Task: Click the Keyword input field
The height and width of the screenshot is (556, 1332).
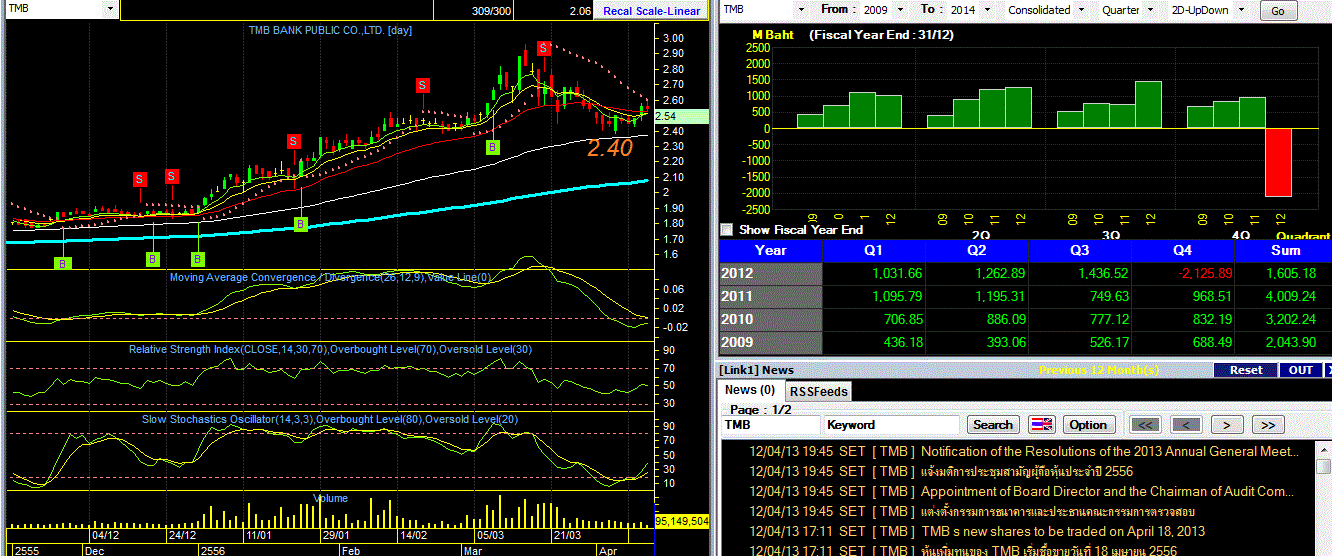Action: (x=891, y=425)
